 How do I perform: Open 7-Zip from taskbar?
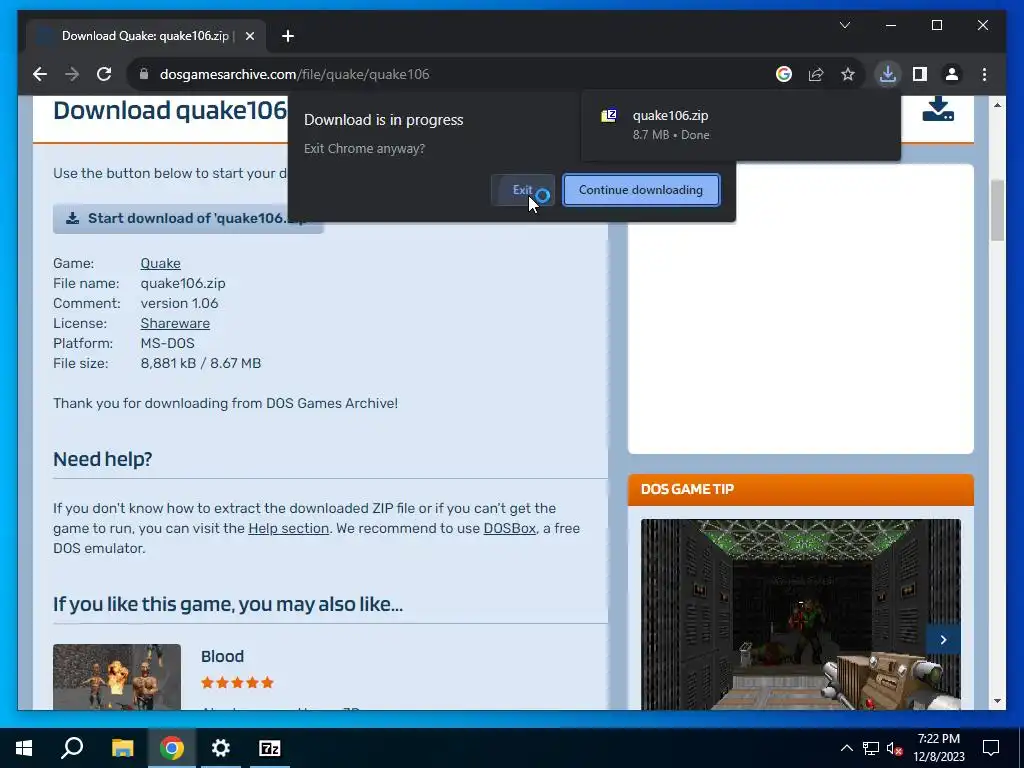pos(270,748)
